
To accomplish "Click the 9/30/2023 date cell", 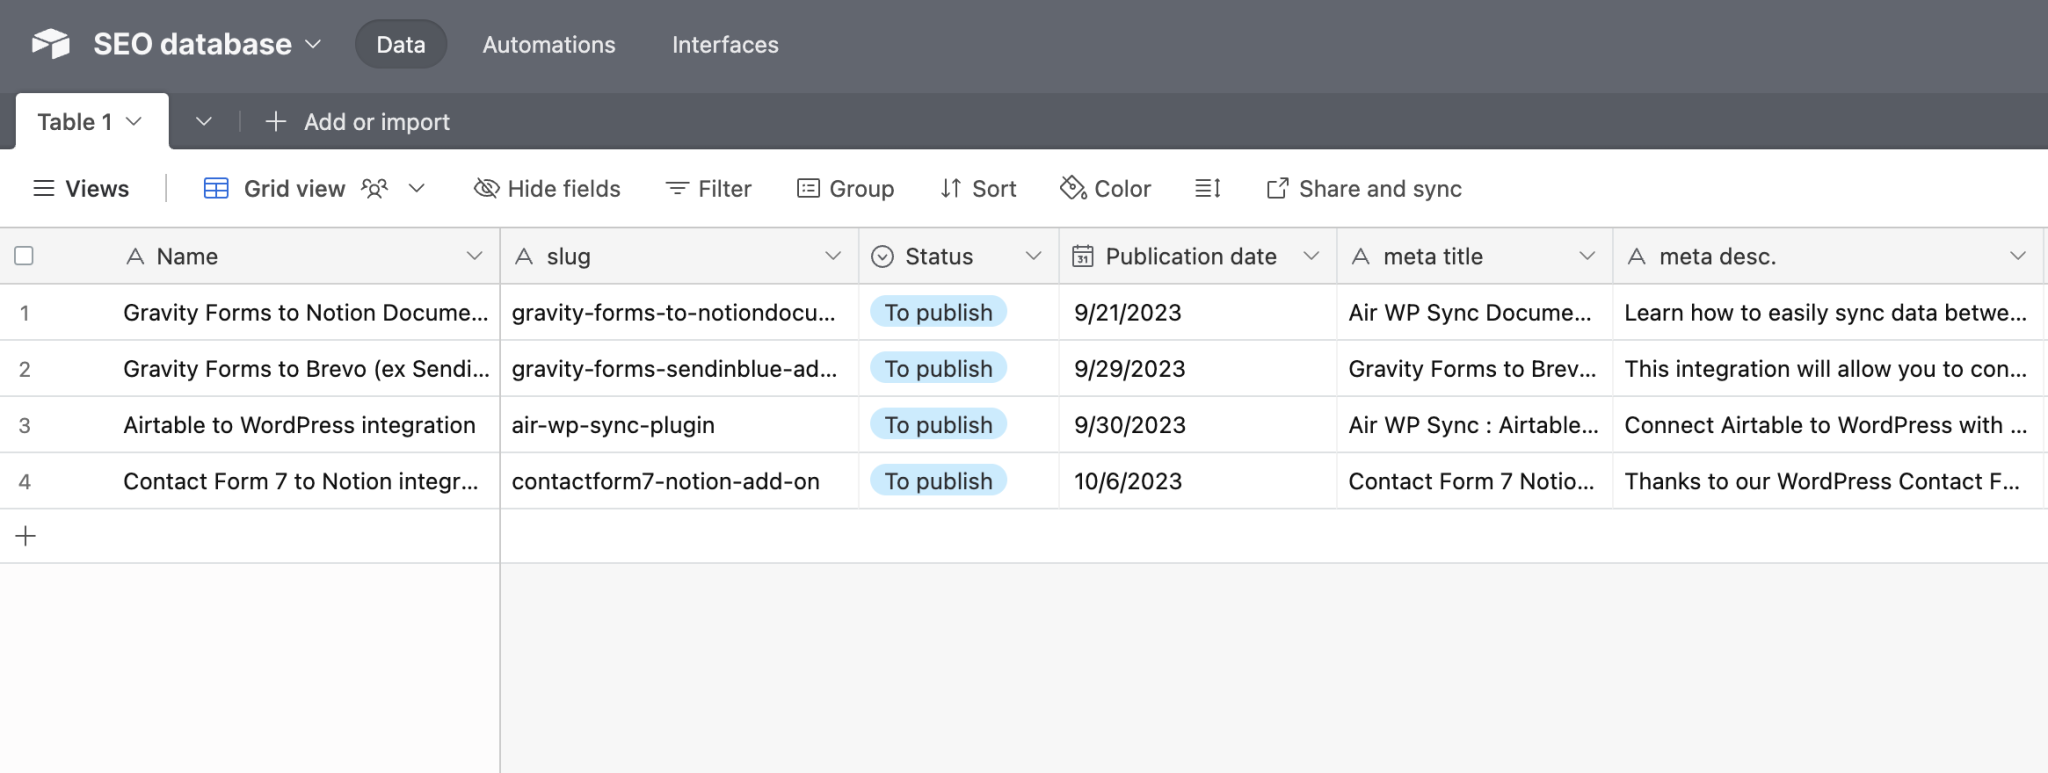I will click(x=1198, y=424).
